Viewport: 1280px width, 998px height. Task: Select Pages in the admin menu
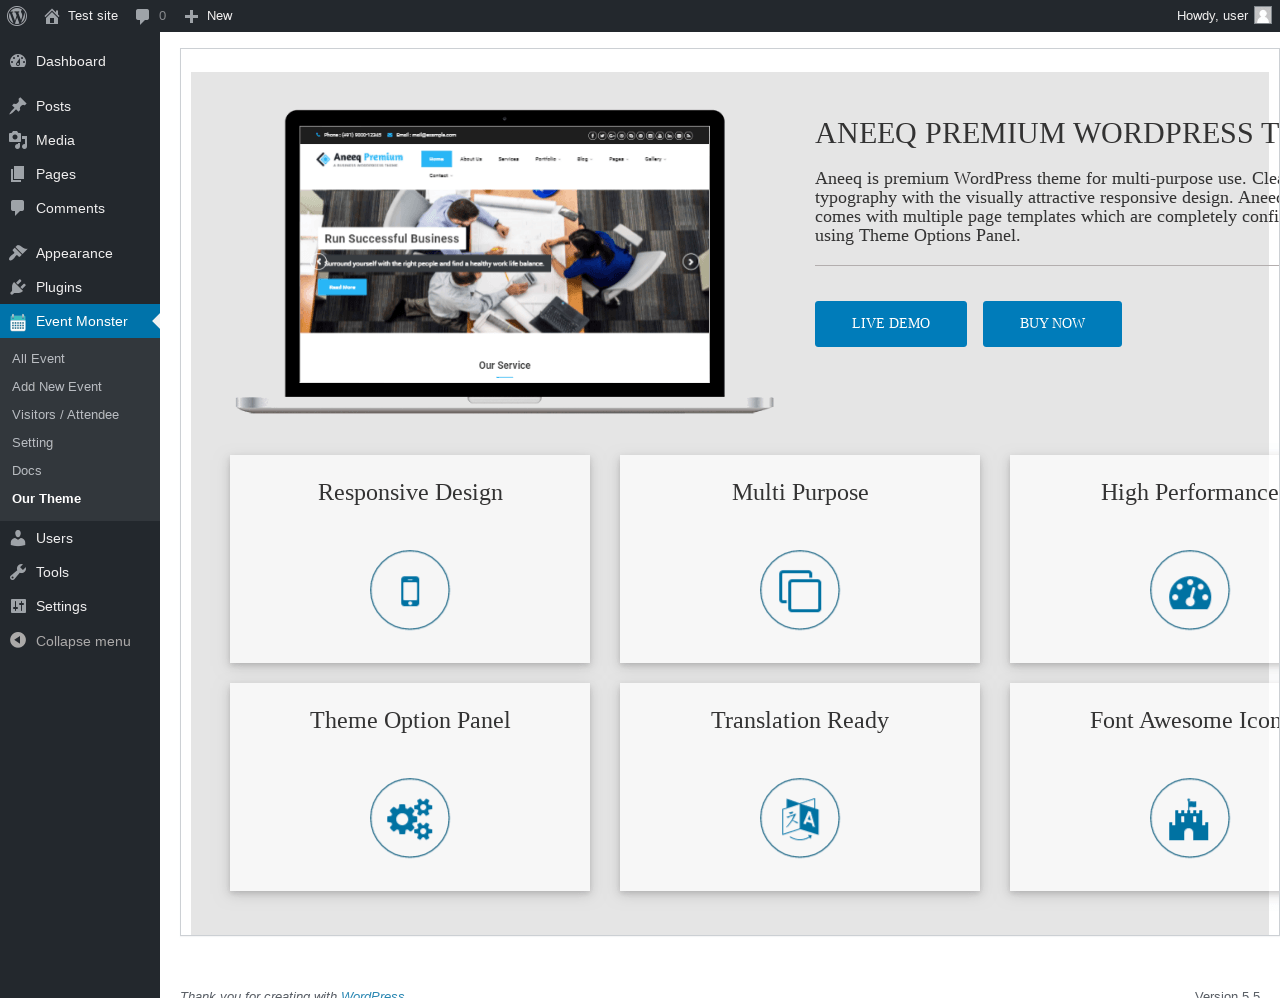[56, 174]
